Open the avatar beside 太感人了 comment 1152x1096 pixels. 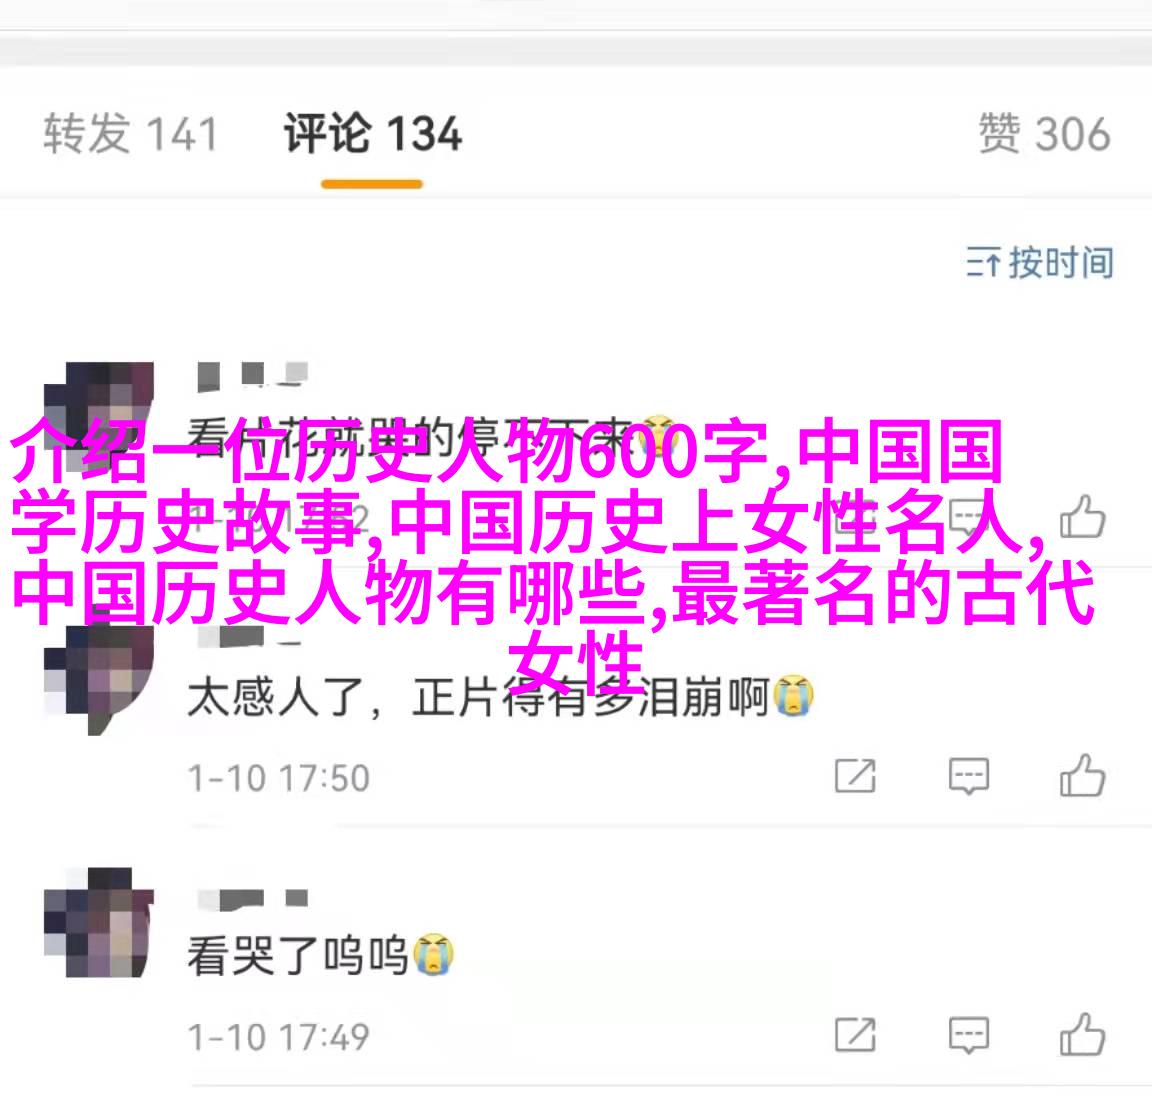(98, 679)
